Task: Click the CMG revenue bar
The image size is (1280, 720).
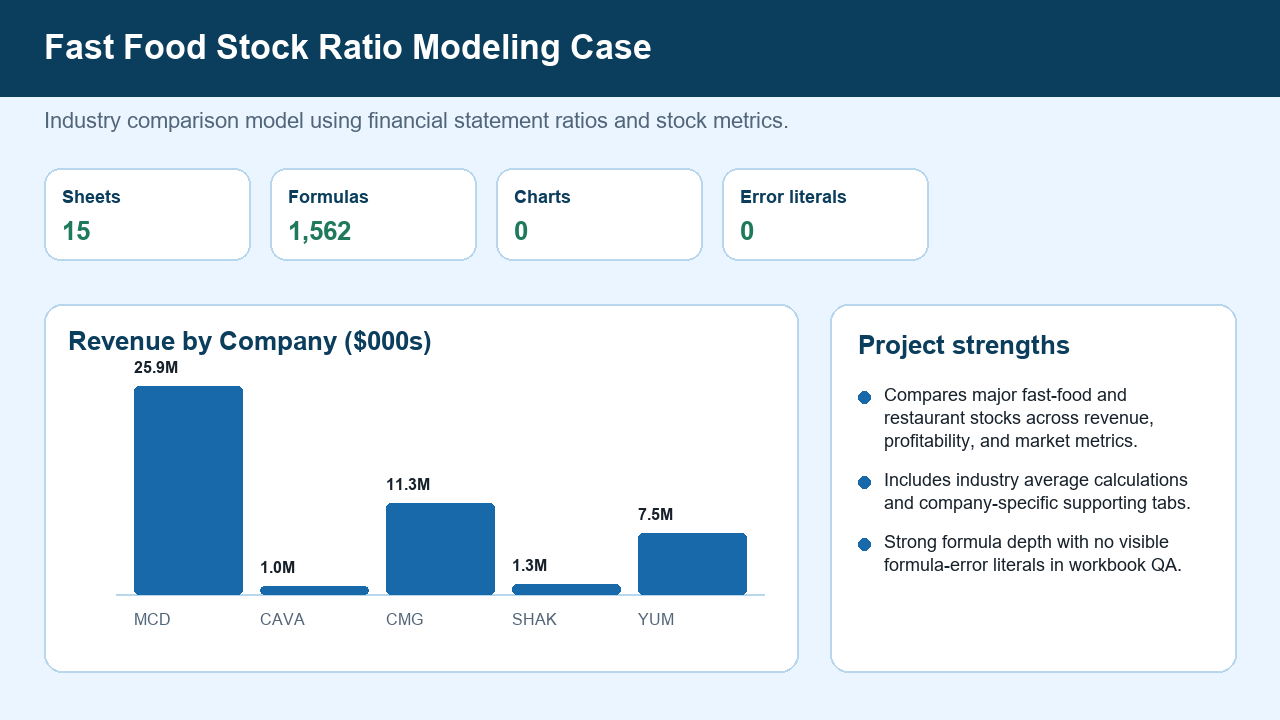Action: tap(440, 549)
